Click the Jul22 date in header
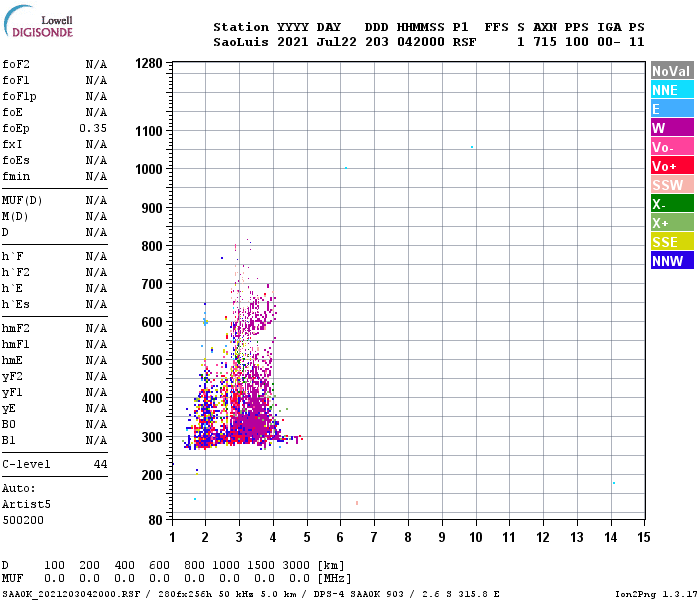Viewport: 700px width, 600px height. [337, 42]
